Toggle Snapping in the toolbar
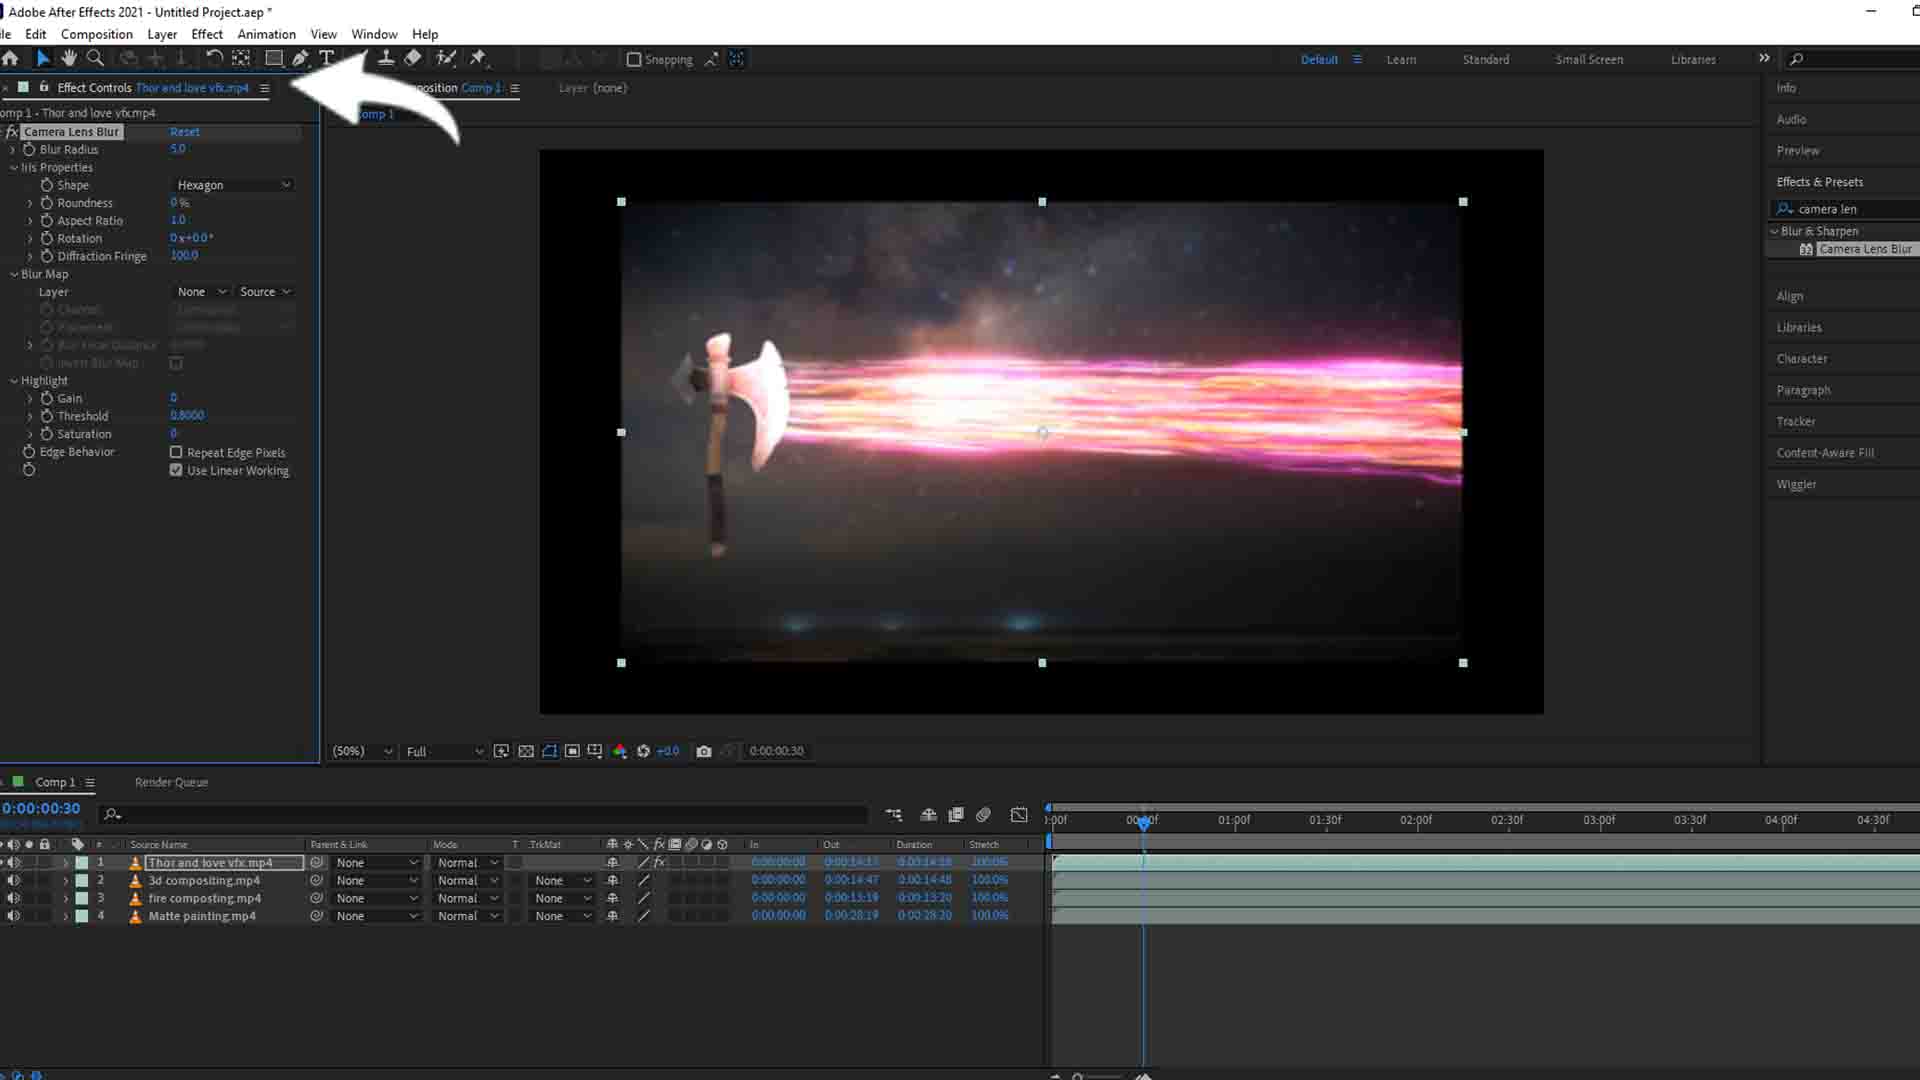Viewport: 1920px width, 1080px height. click(634, 59)
